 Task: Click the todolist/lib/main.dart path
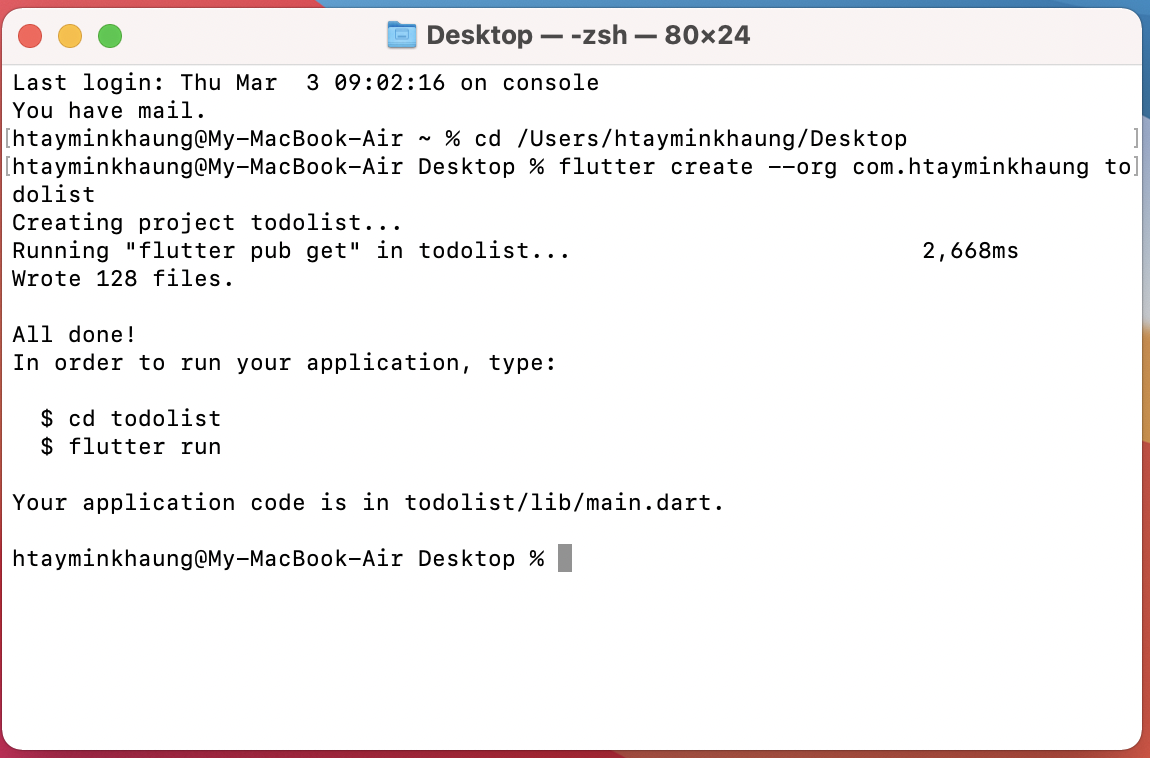[564, 503]
